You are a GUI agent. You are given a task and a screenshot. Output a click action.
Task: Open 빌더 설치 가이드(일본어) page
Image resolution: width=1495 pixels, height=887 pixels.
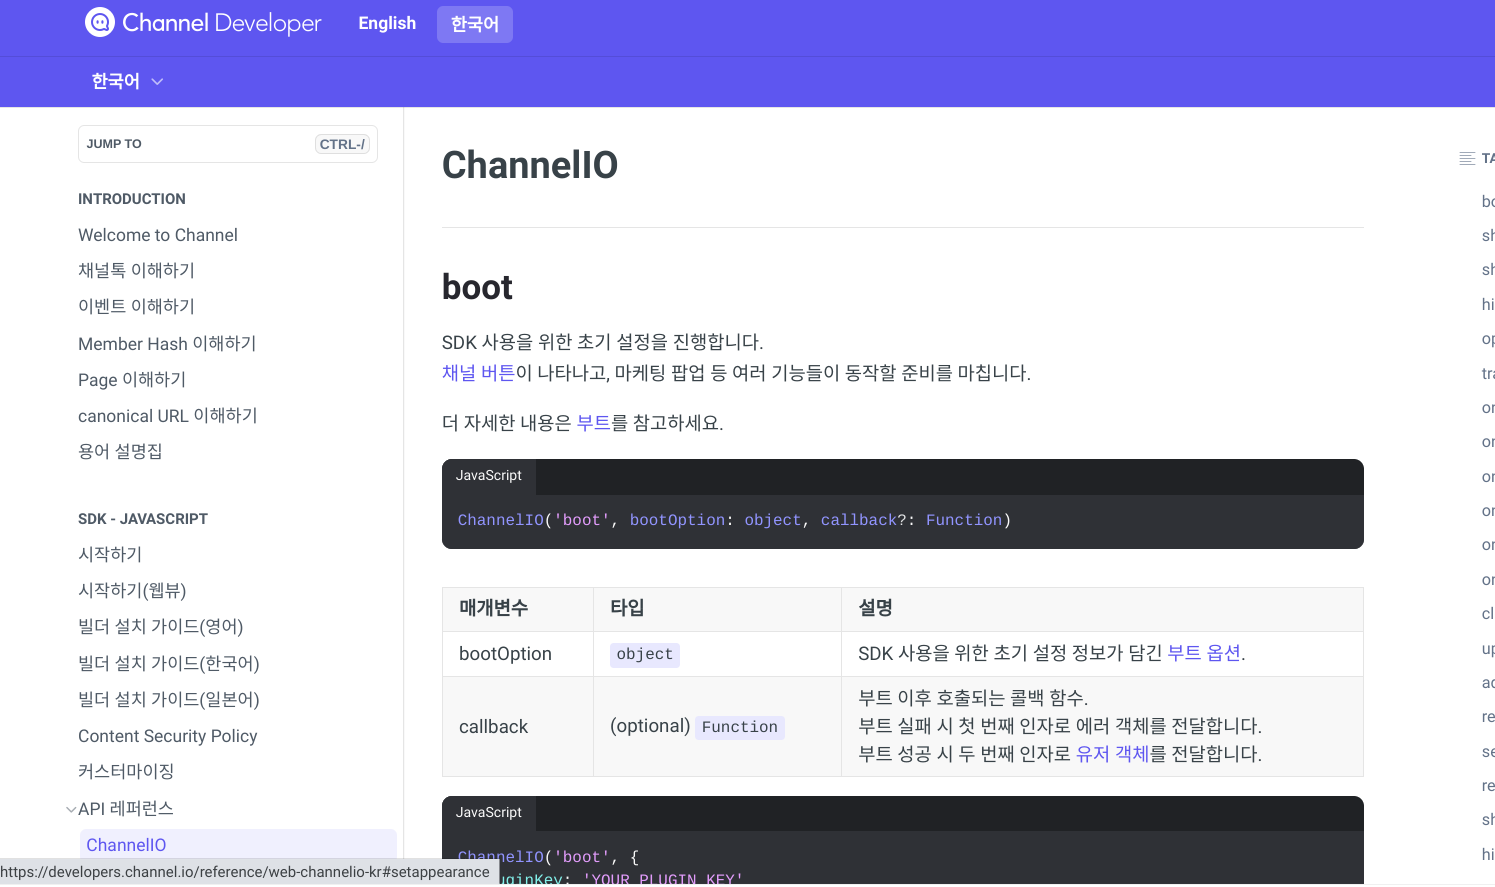pos(169,700)
